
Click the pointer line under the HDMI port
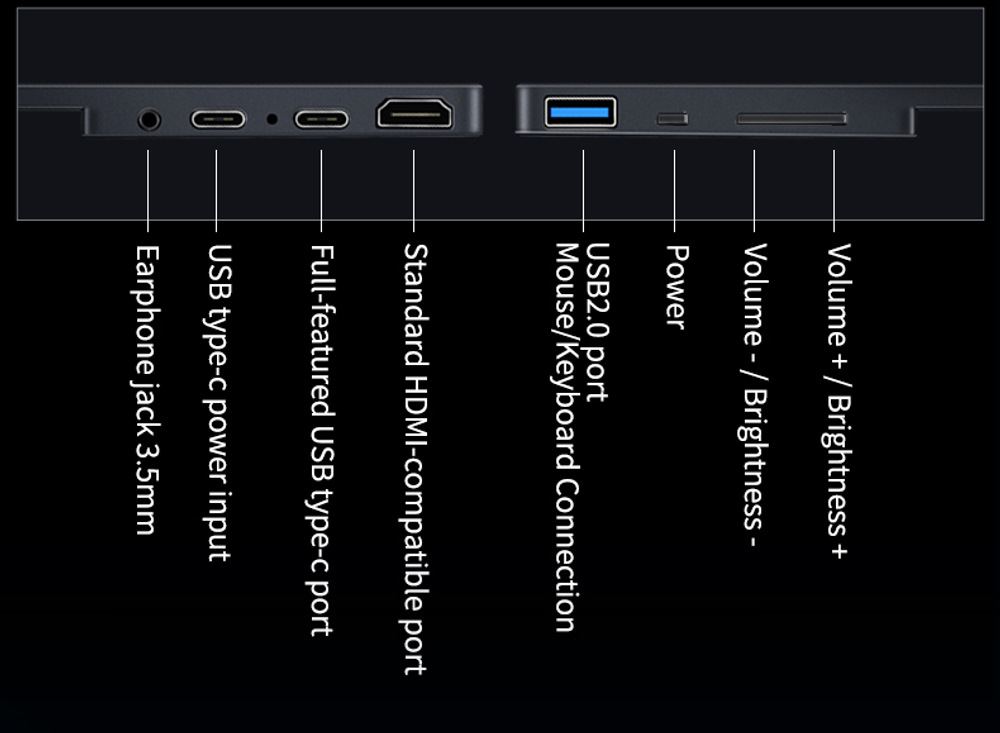[414, 191]
